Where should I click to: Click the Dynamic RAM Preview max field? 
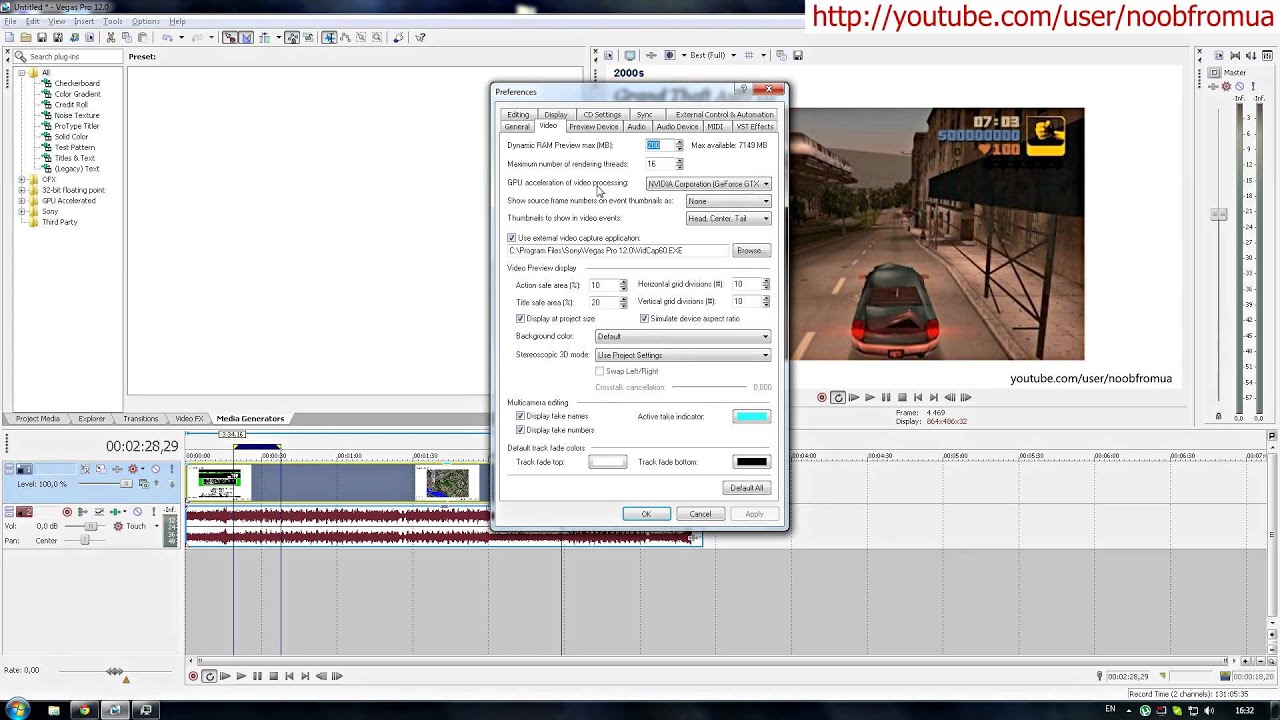tap(659, 146)
